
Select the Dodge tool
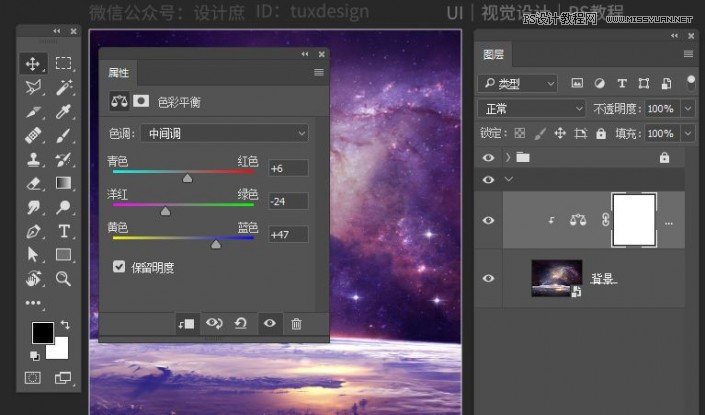pyautogui.click(x=63, y=207)
